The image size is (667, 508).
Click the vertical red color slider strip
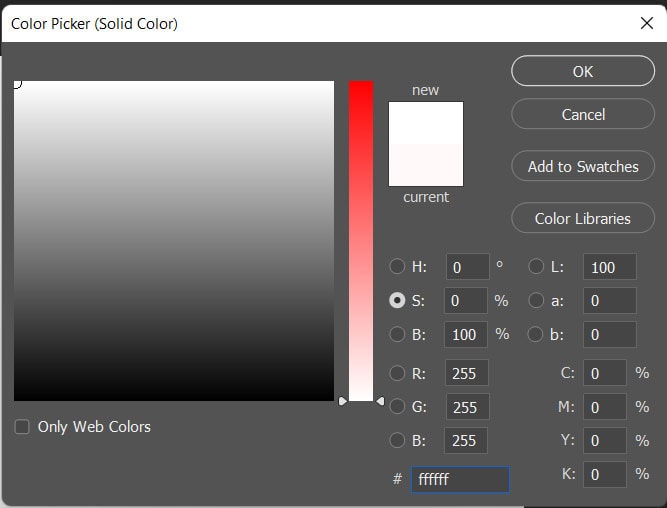(x=361, y=240)
